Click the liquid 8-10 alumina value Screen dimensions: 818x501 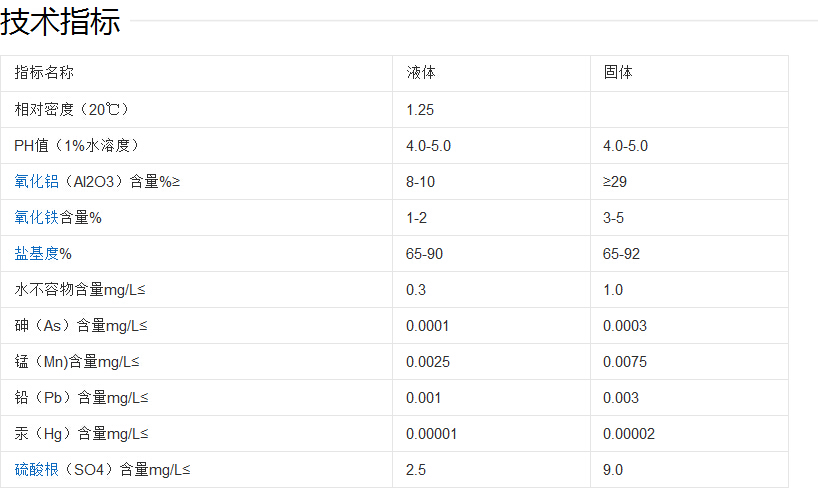pos(420,182)
